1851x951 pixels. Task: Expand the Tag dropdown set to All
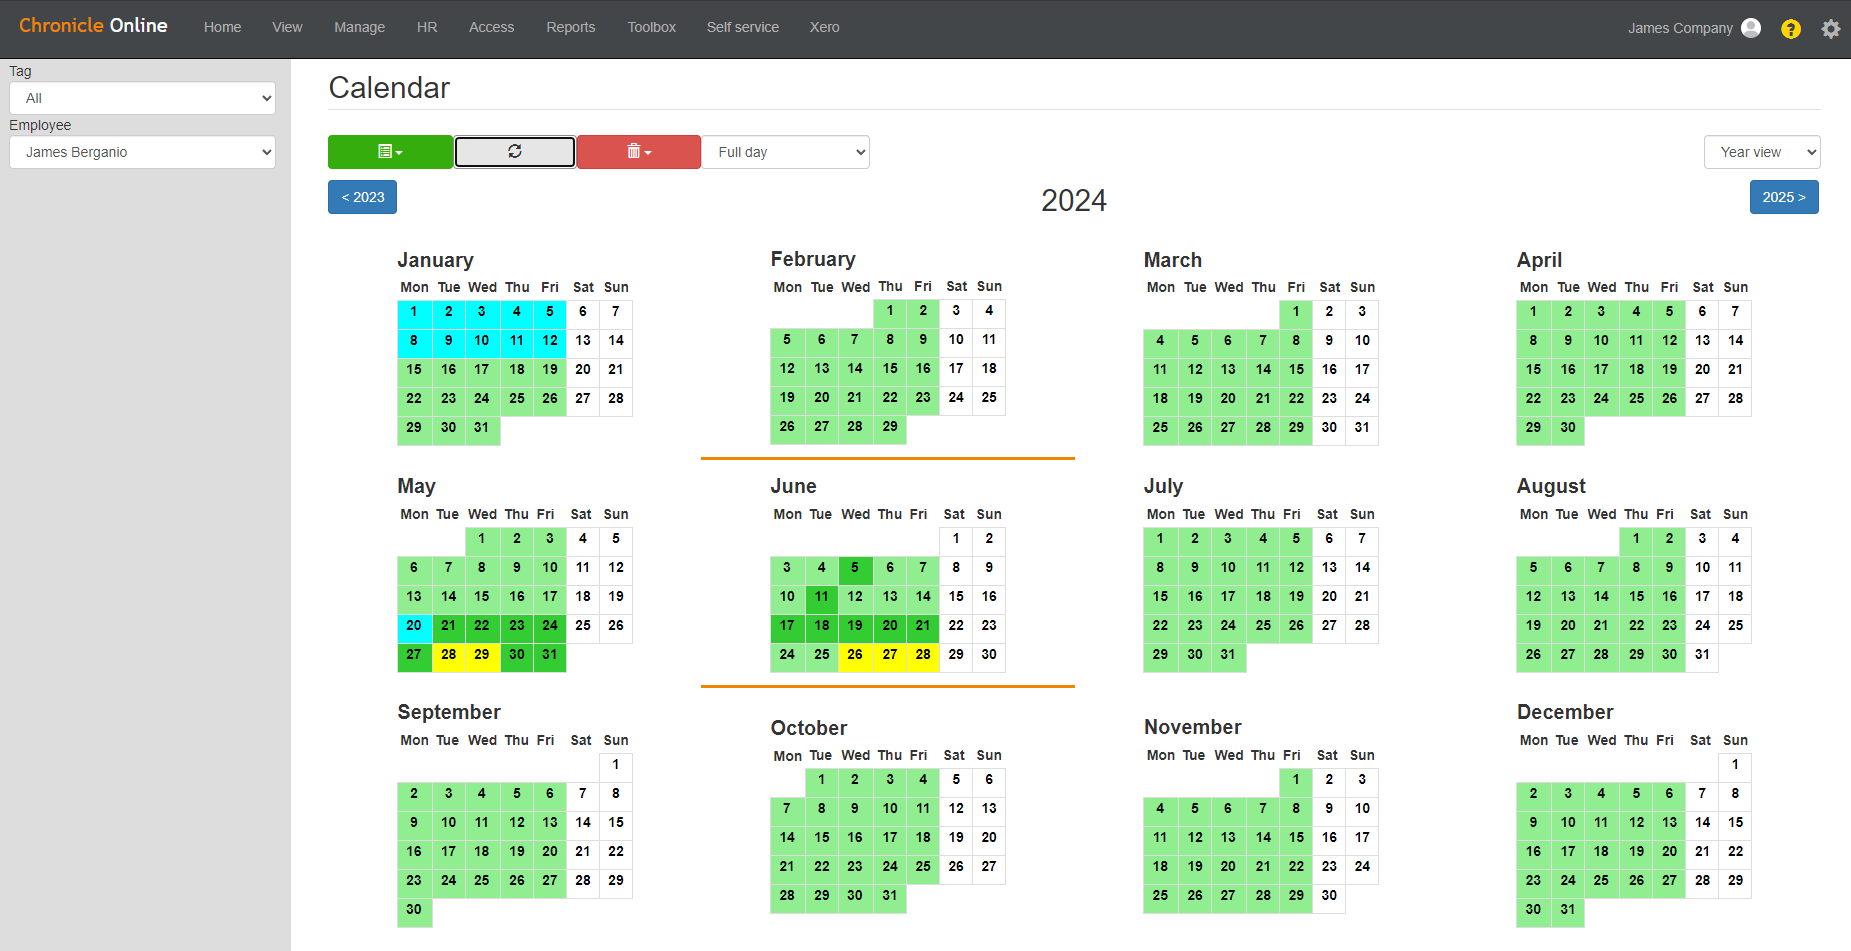142,98
